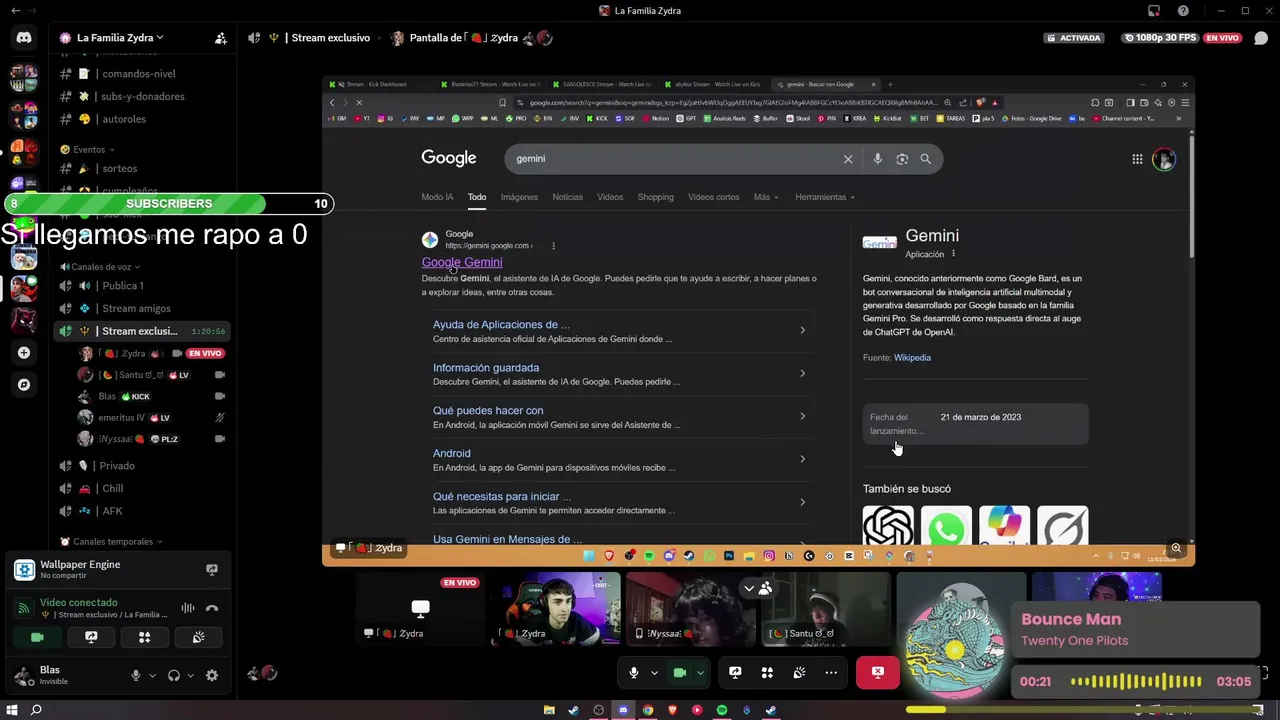Open headphones output options arrow in user panel
The width and height of the screenshot is (1280, 720).
tap(190, 676)
